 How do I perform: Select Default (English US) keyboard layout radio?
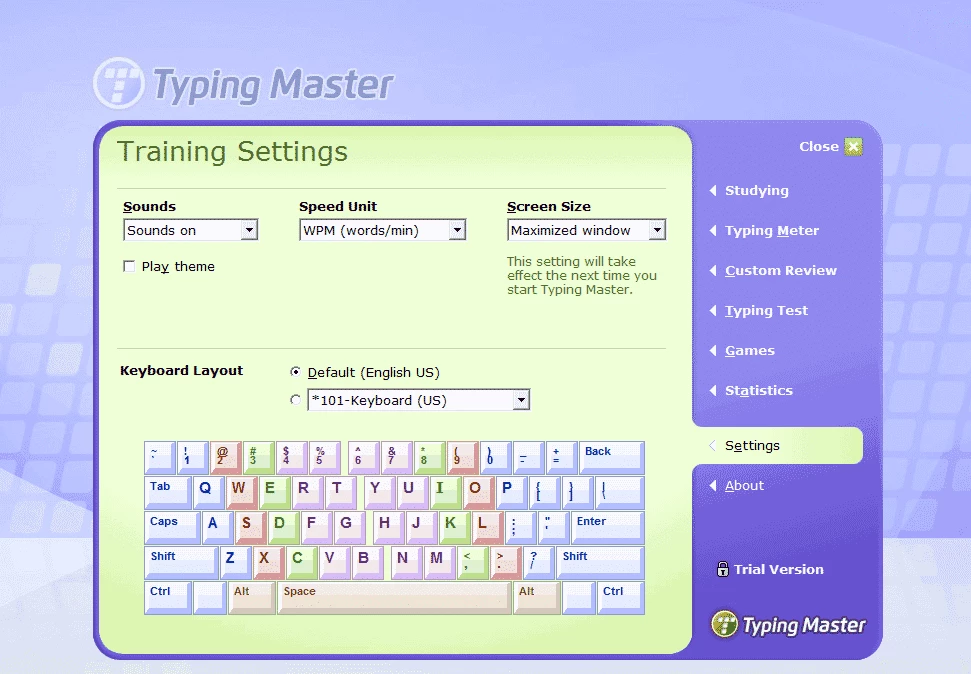295,372
